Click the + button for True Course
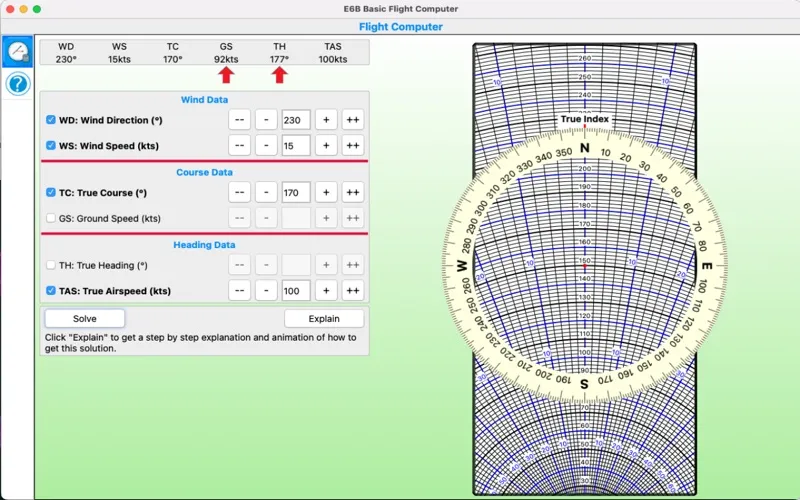Image resolution: width=800 pixels, height=500 pixels. click(x=326, y=192)
